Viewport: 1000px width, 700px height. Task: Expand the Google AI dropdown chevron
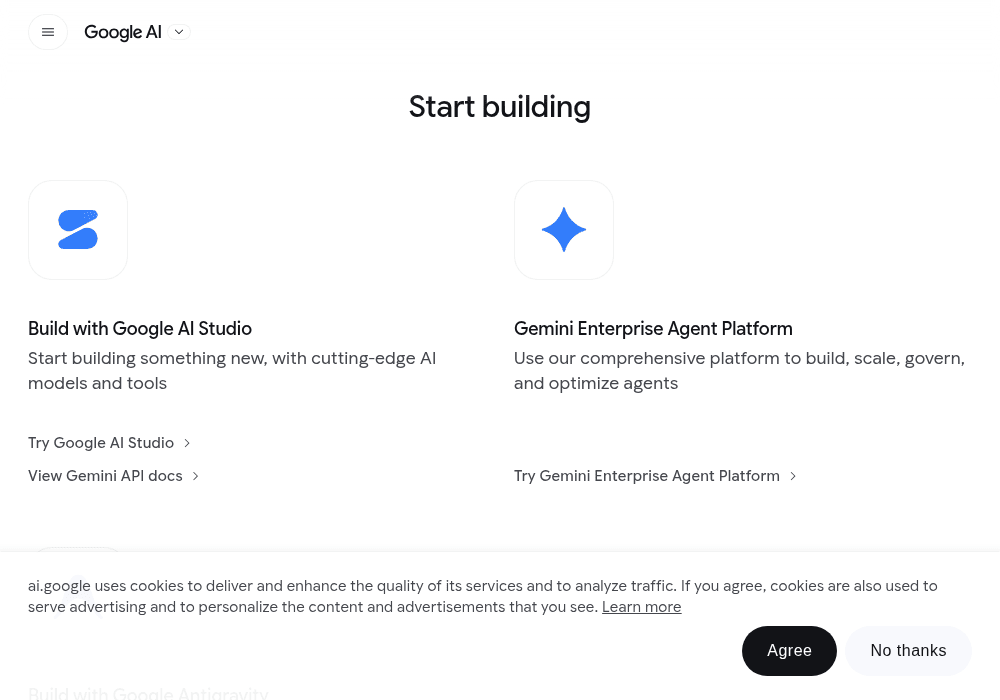click(179, 32)
